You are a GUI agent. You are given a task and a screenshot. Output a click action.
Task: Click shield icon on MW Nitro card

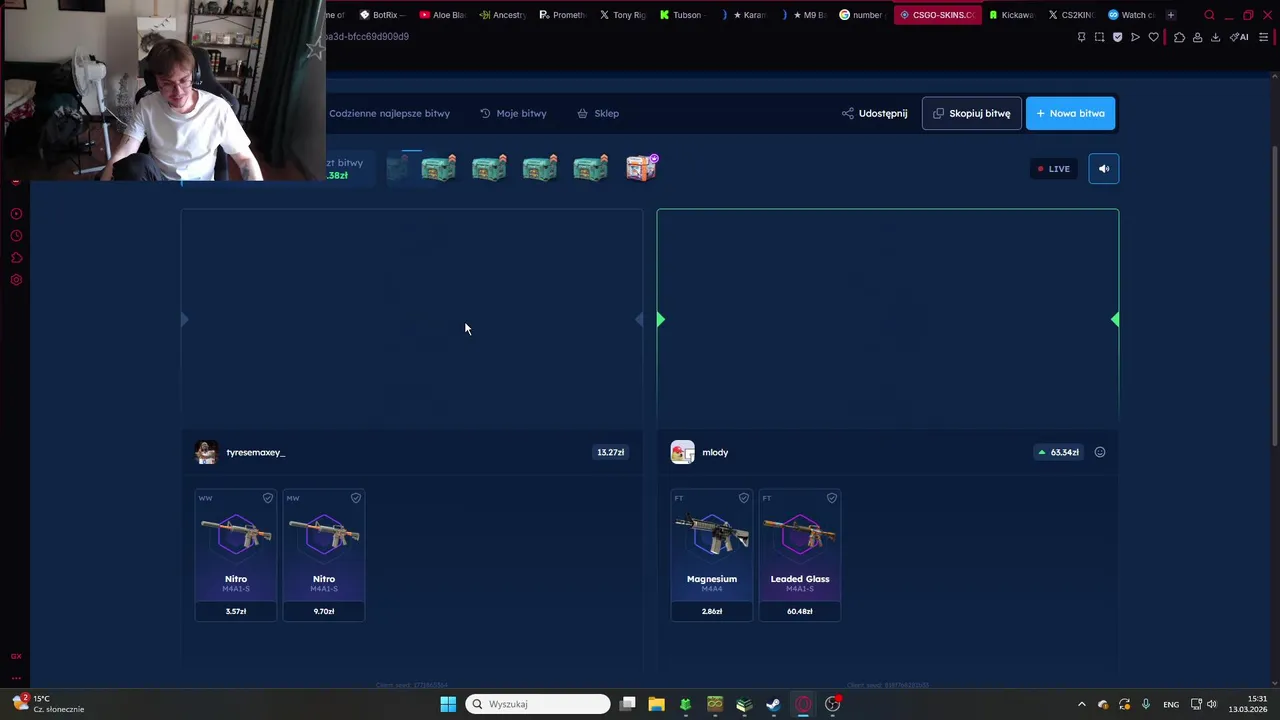click(356, 498)
